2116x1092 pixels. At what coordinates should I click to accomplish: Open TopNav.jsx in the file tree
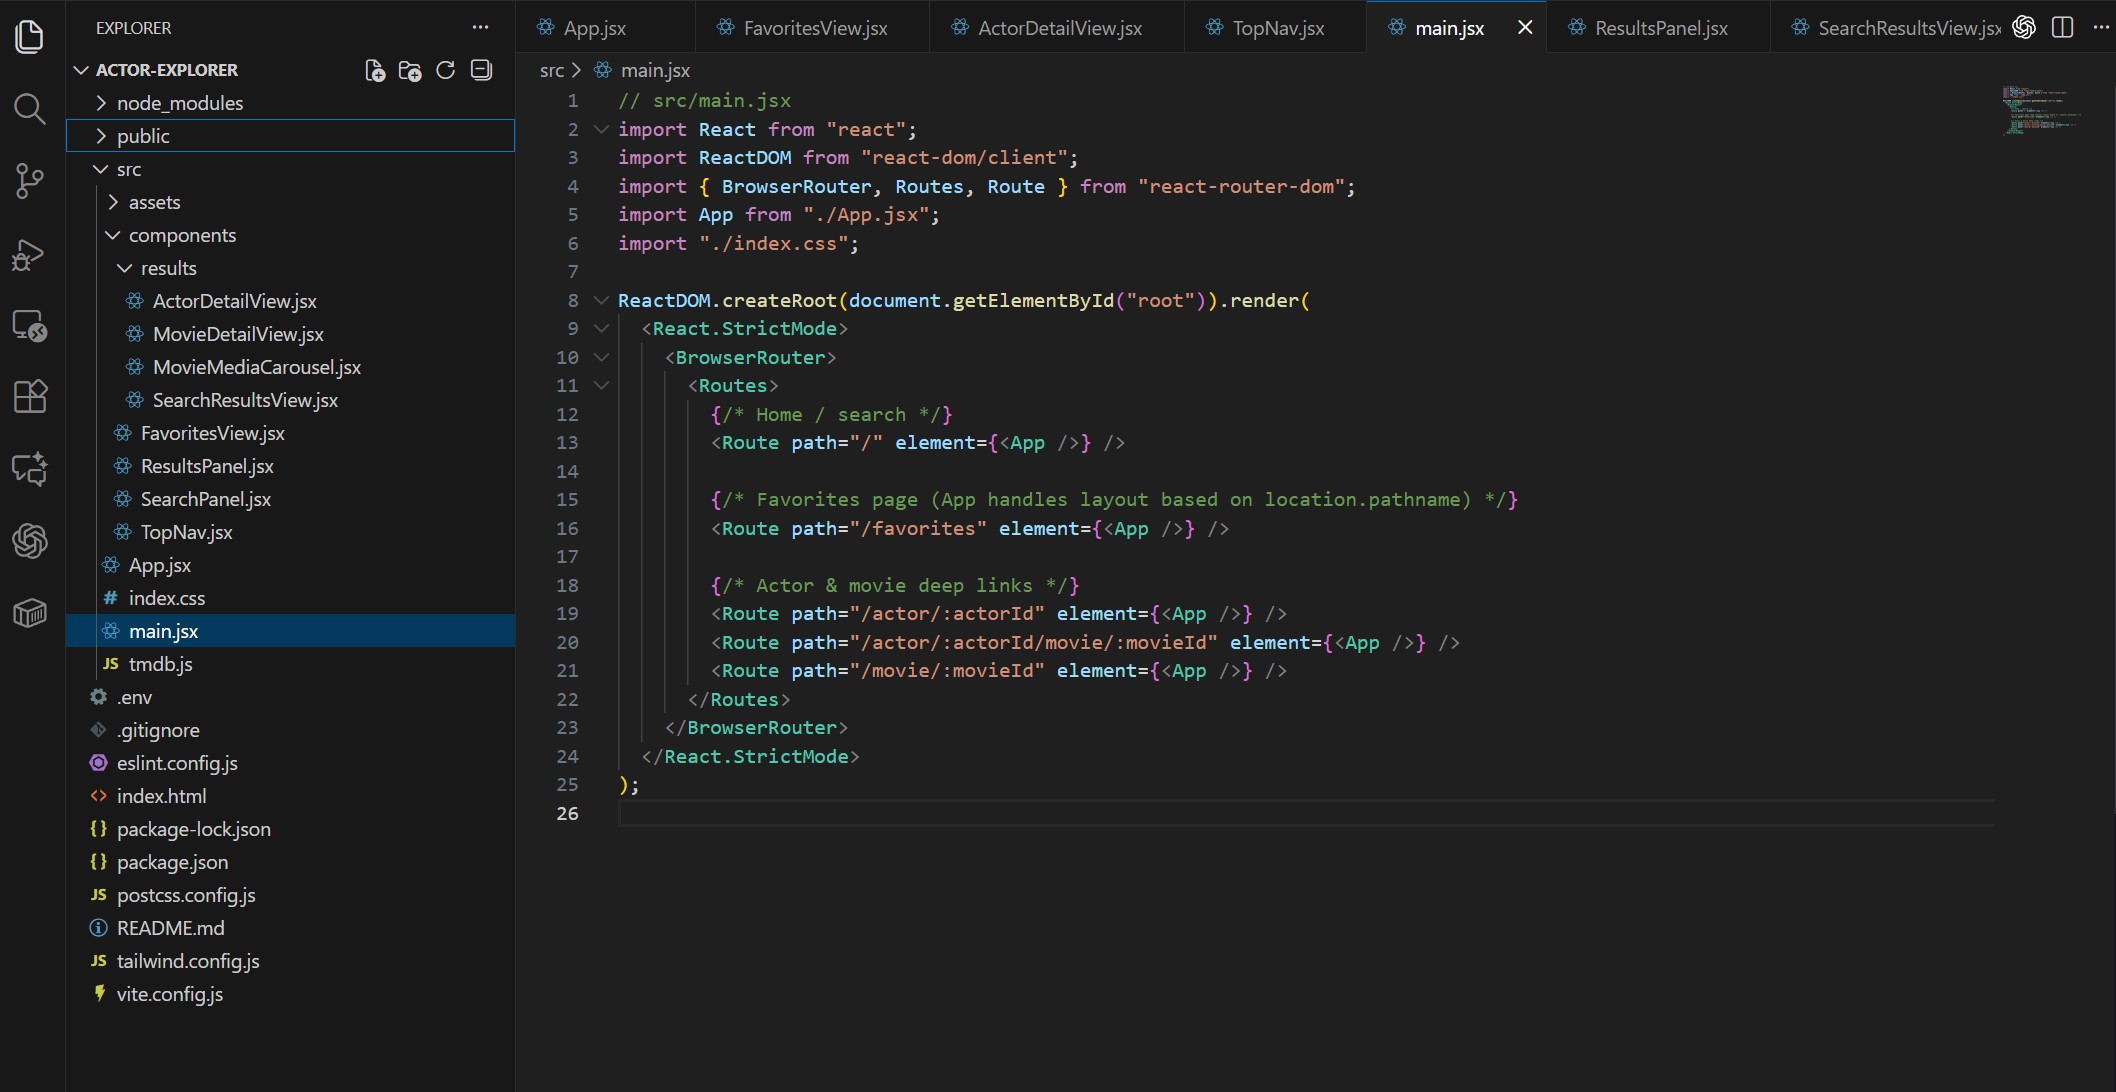tap(290, 532)
